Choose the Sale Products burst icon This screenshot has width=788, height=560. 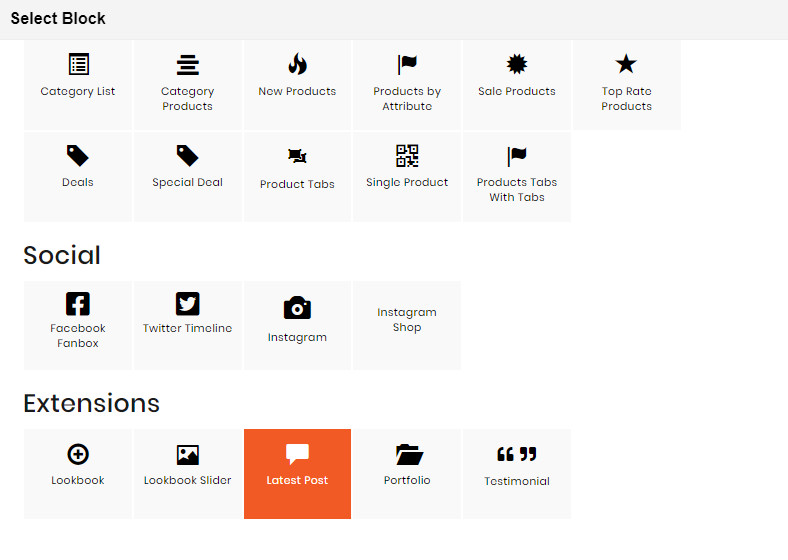coord(517,64)
